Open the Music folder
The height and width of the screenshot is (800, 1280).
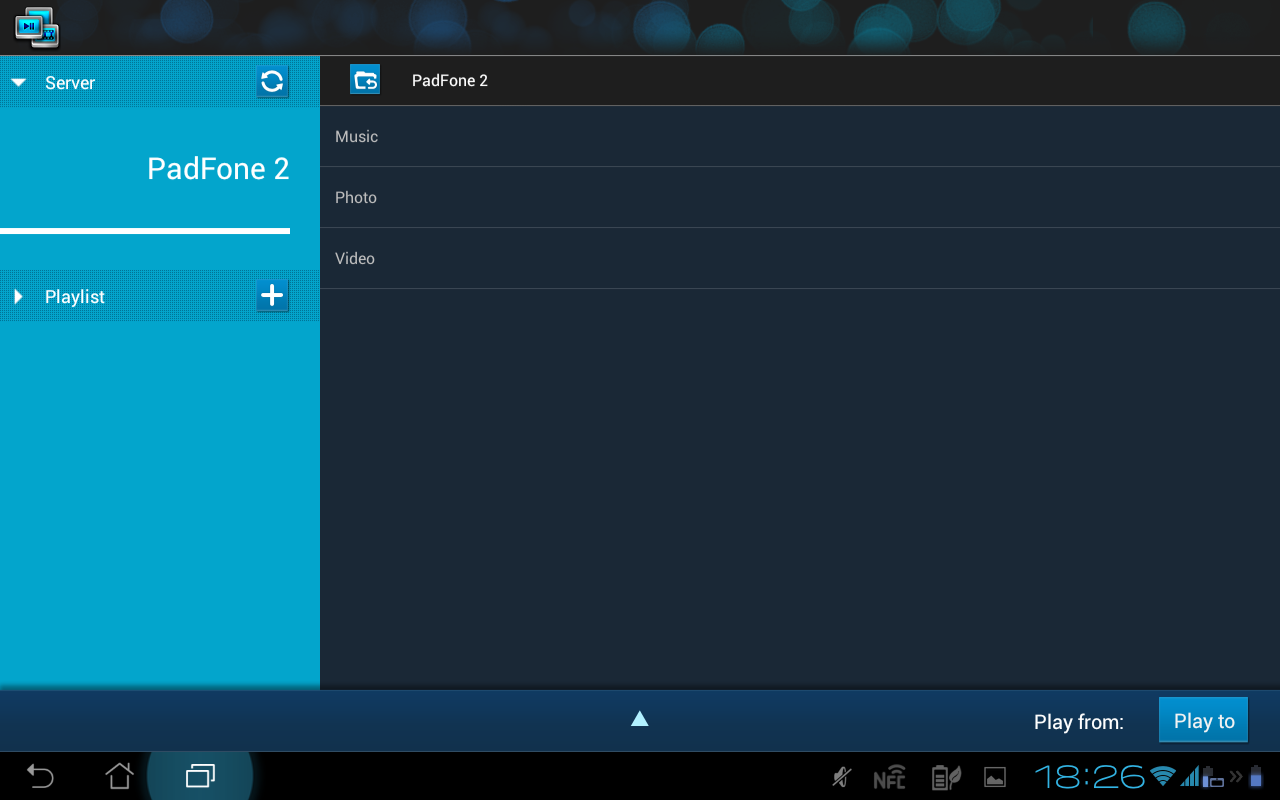(x=800, y=137)
